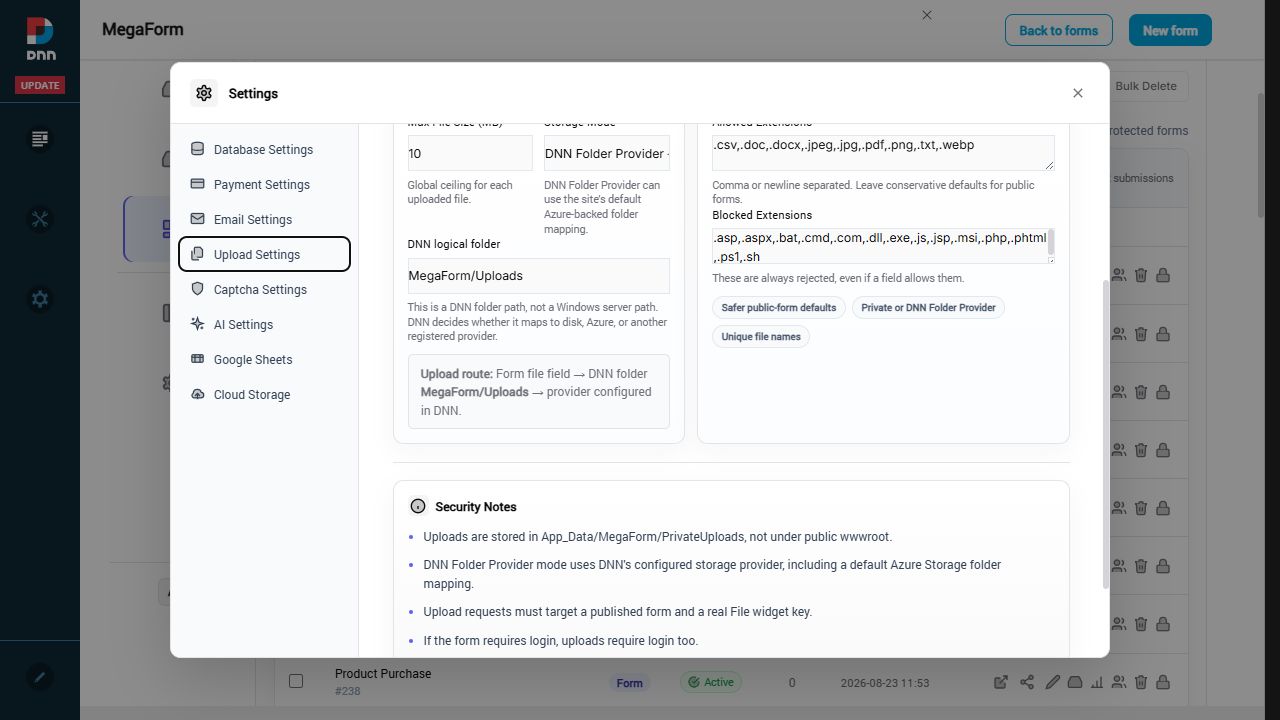Click the DNN logical folder field MegaForm/Uploads
This screenshot has width=1280, height=720.
click(539, 276)
